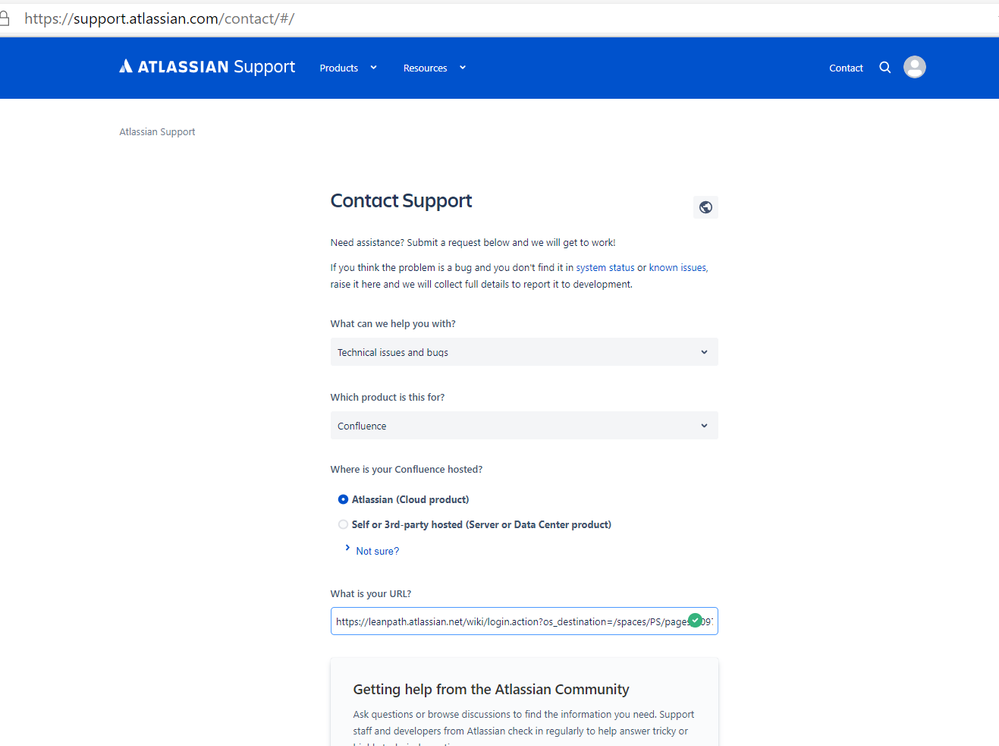Screen dimensions: 999x746
Task: Expand the Resources chevron arrow
Action: click(x=463, y=68)
